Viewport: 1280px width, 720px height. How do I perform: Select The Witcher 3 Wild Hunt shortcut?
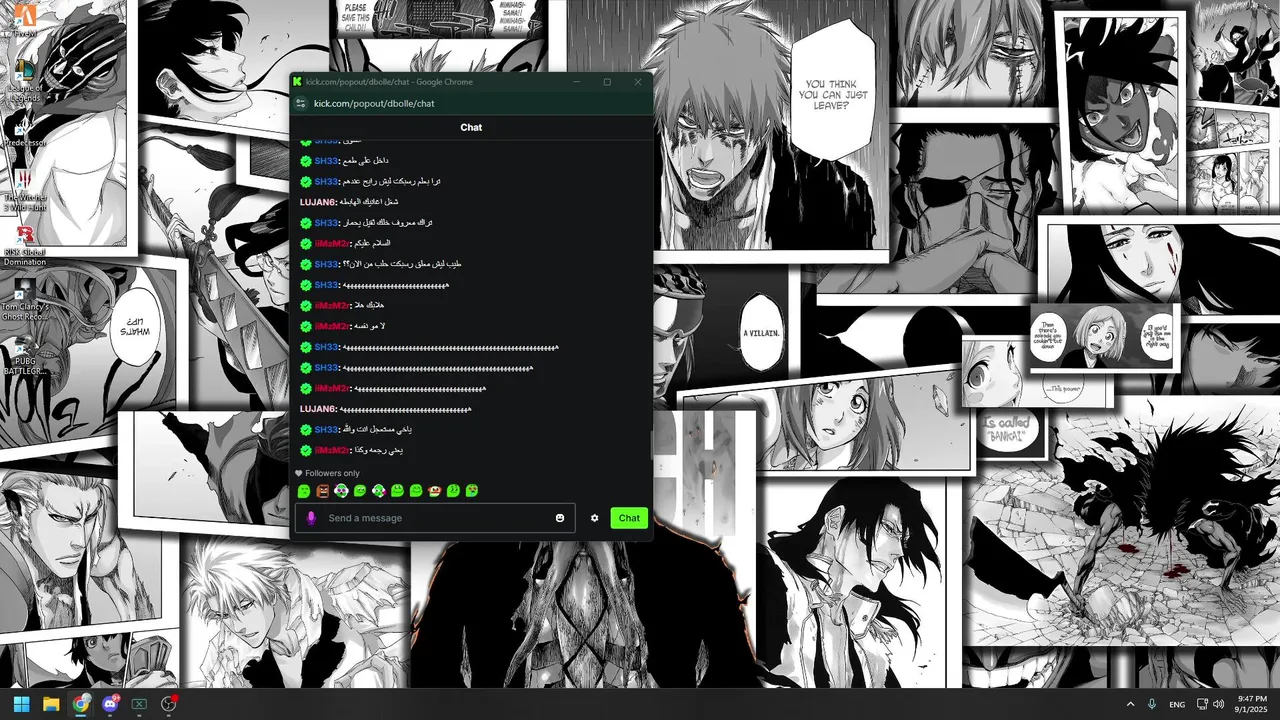[24, 189]
